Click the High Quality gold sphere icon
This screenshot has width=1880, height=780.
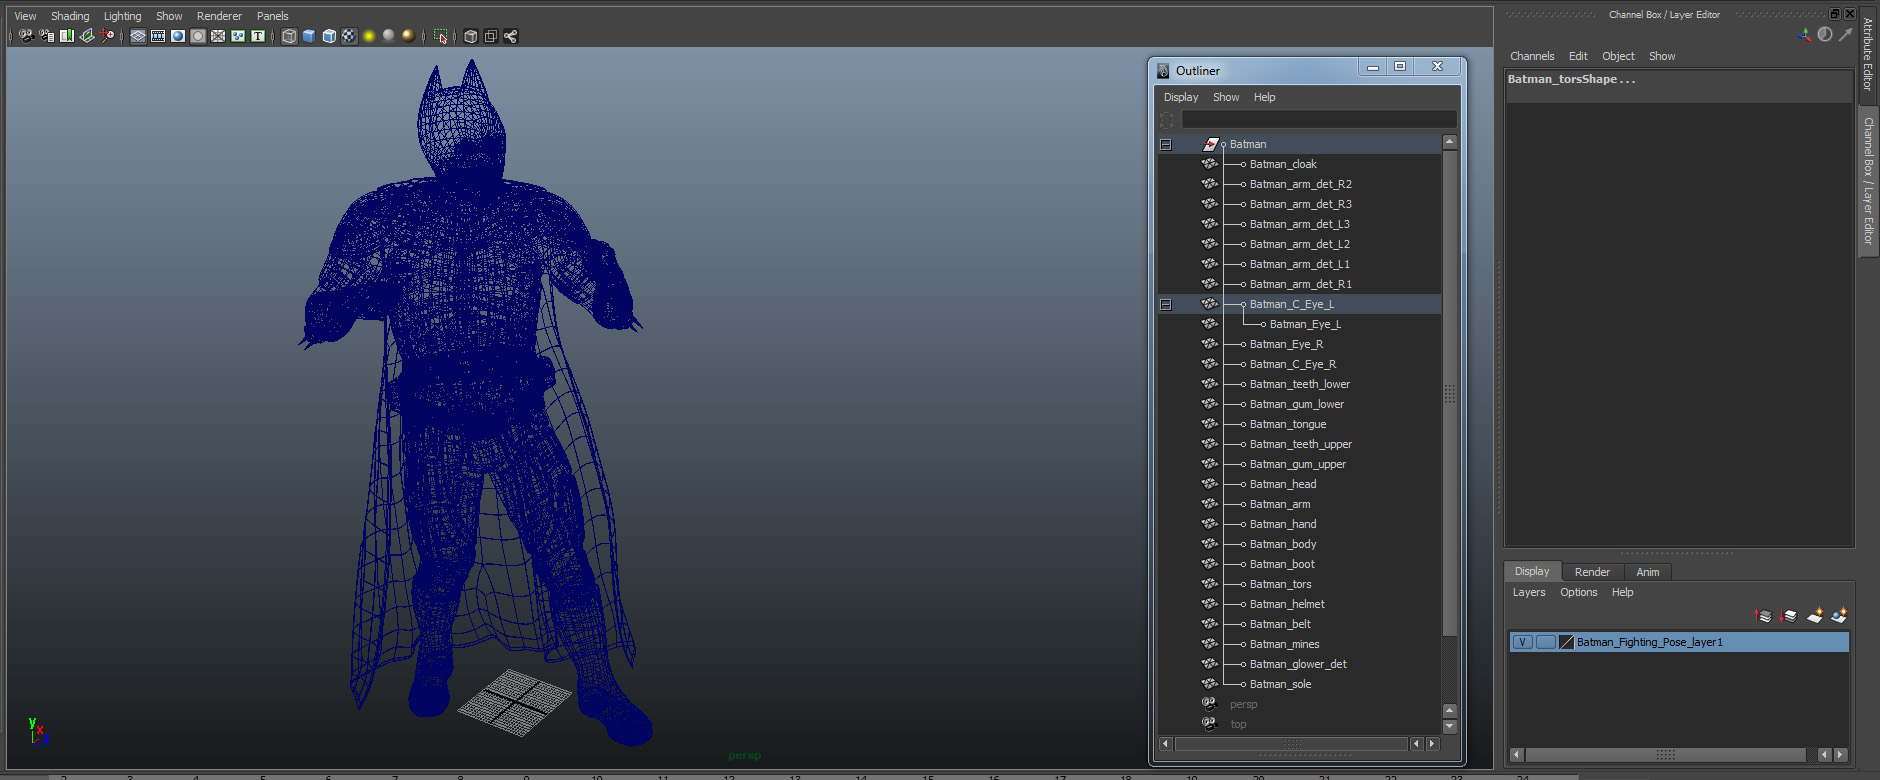click(x=408, y=36)
